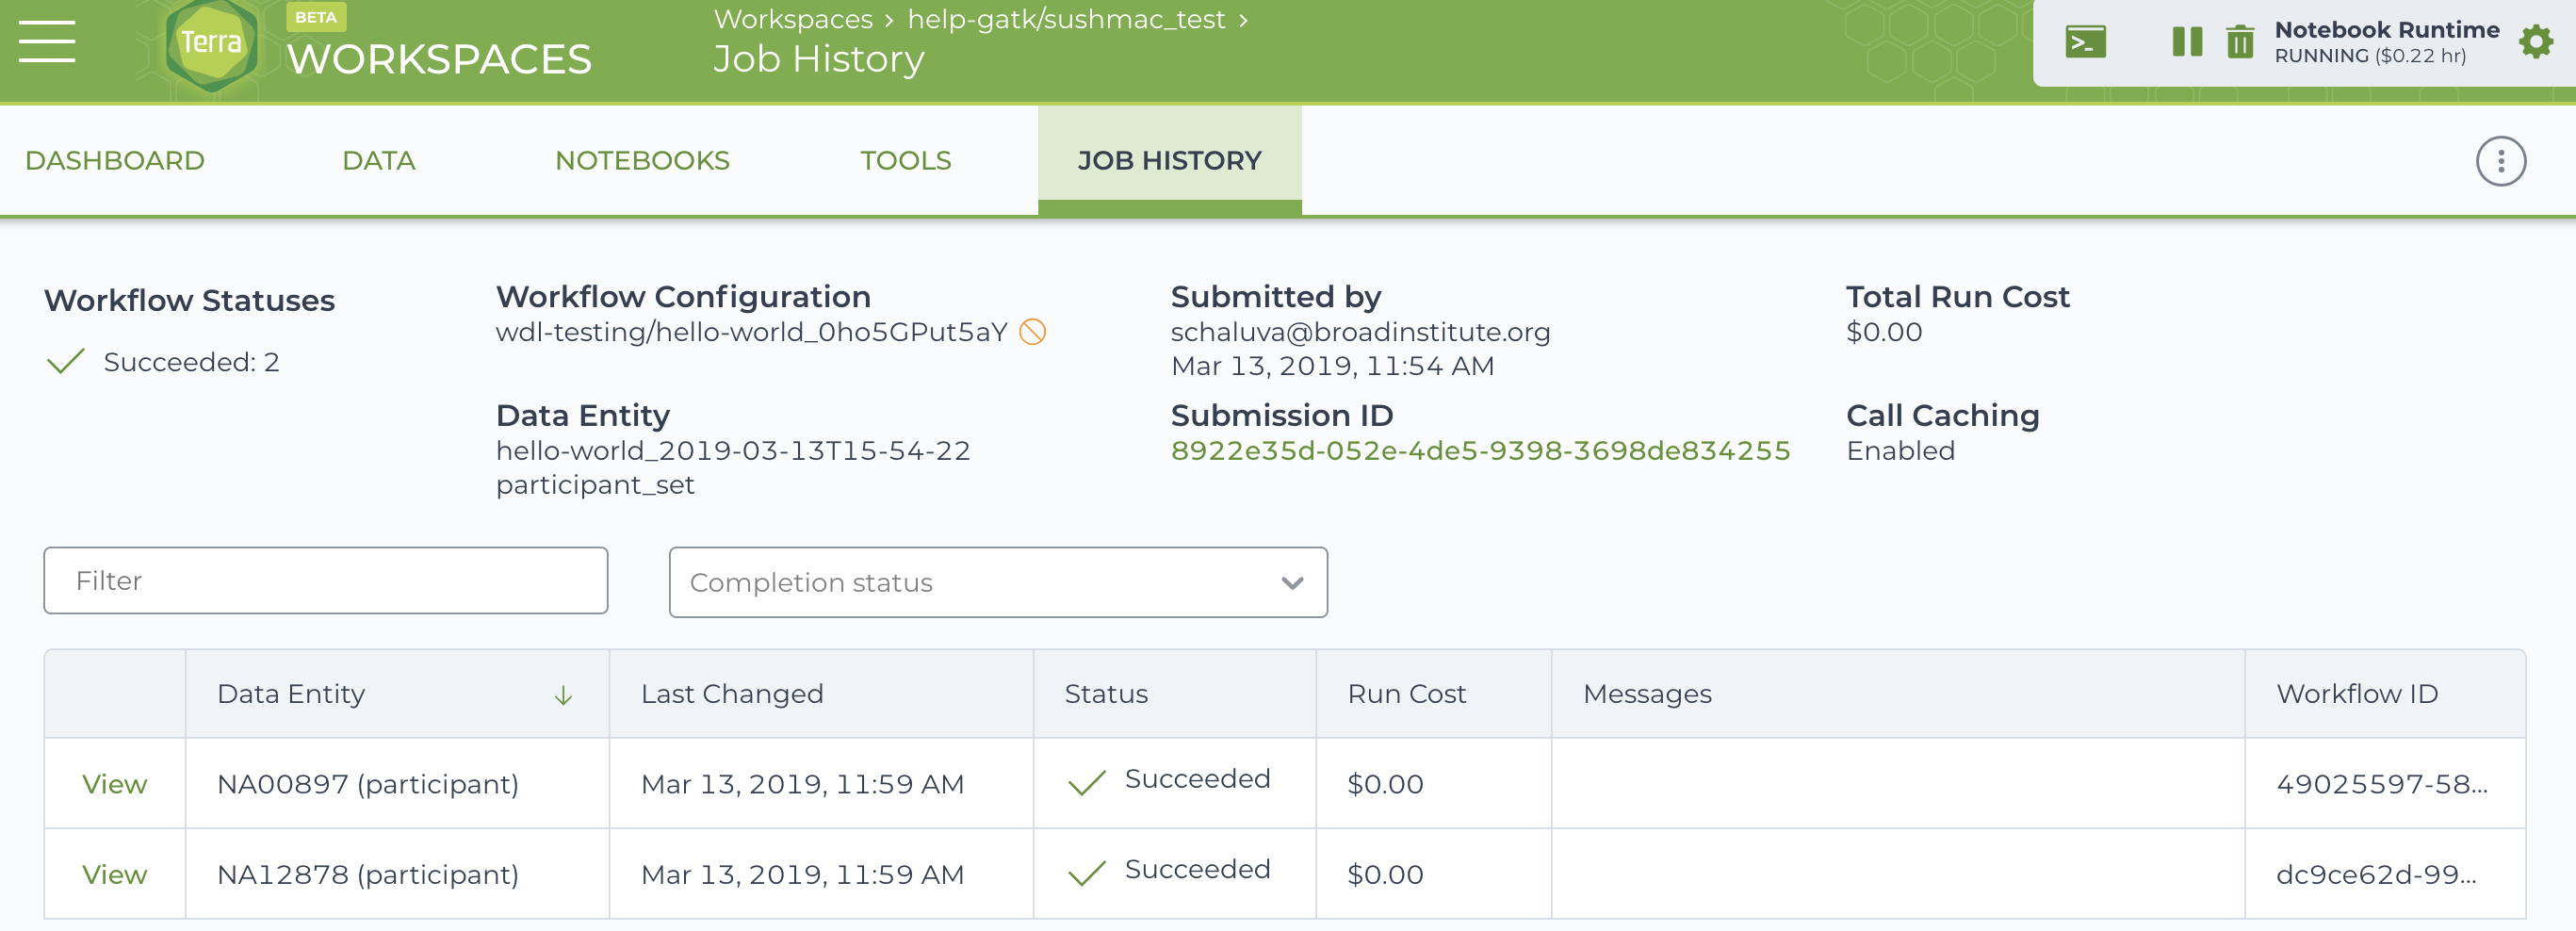Click the orange warning icon beside workflow configuration
This screenshot has width=2576, height=931.
1032,332
